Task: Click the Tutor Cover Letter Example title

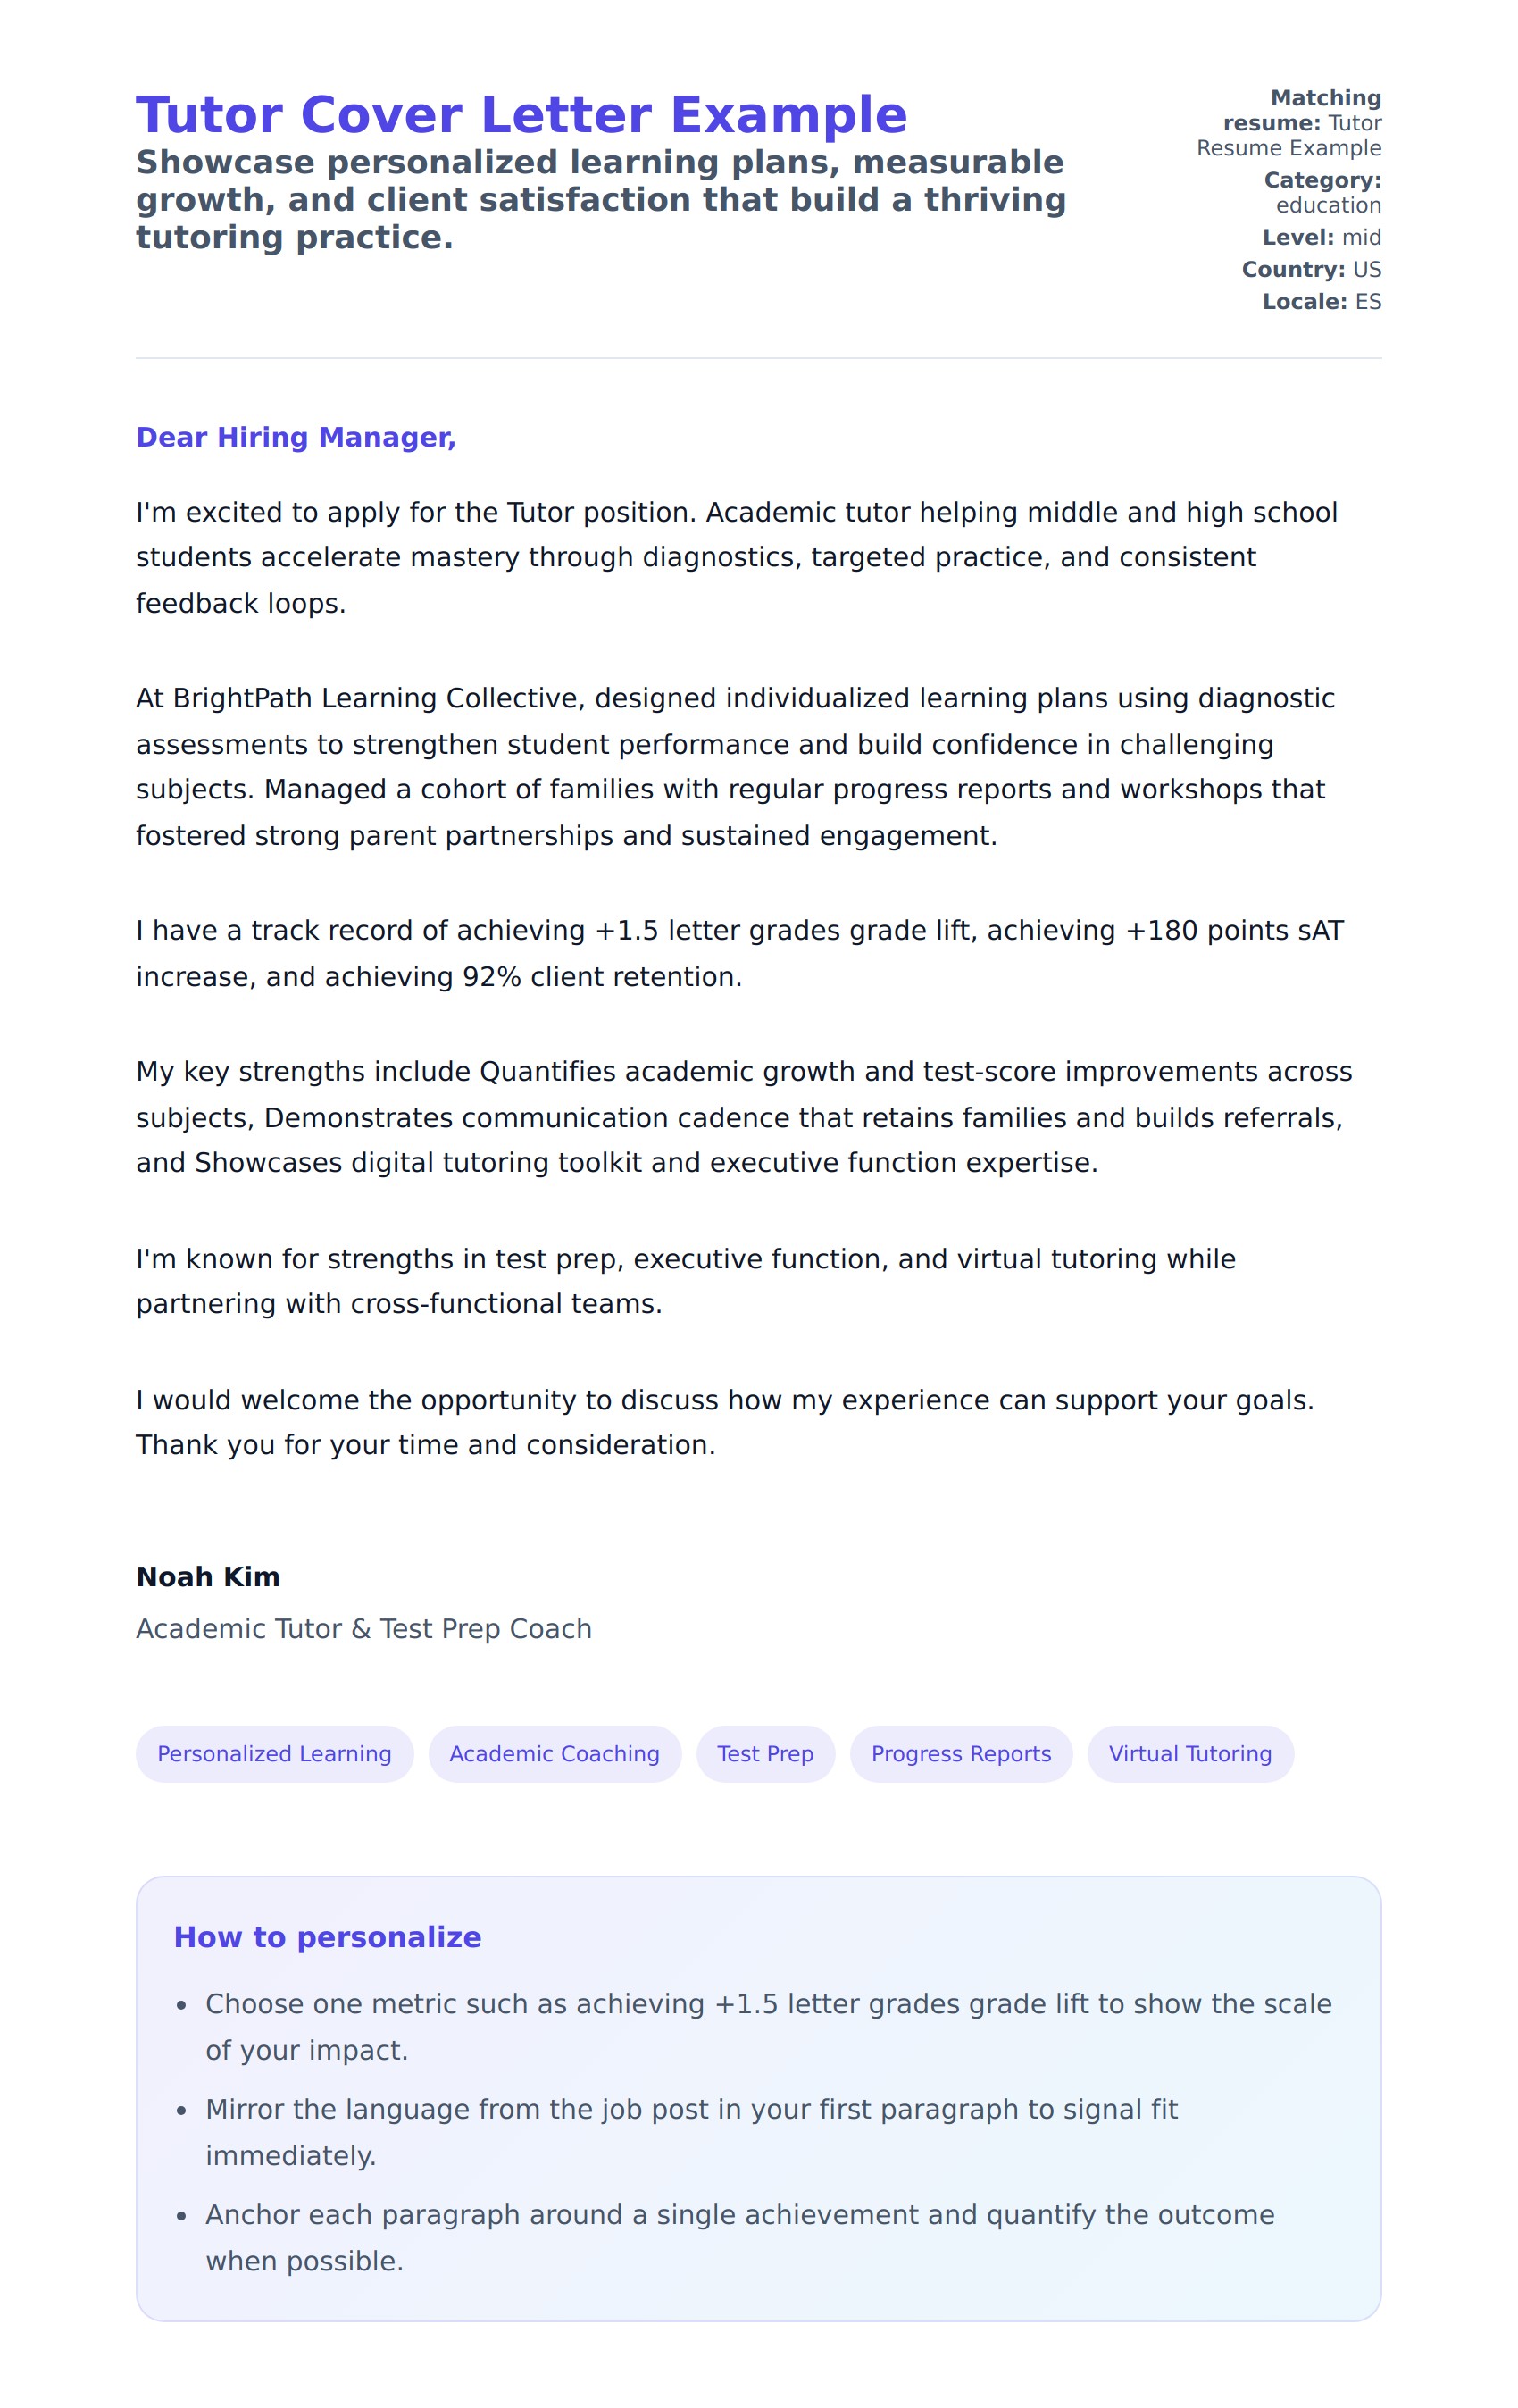Action: pos(521,115)
